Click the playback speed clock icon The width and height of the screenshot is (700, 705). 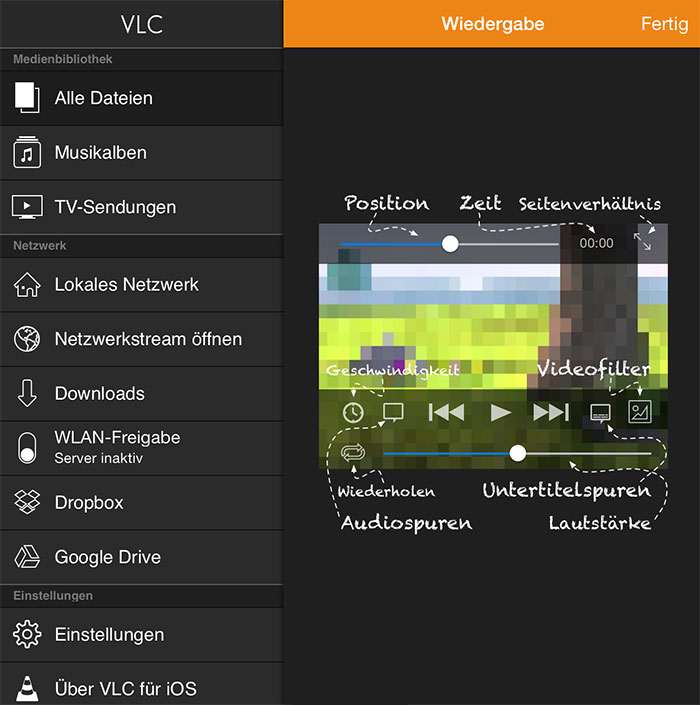(353, 412)
